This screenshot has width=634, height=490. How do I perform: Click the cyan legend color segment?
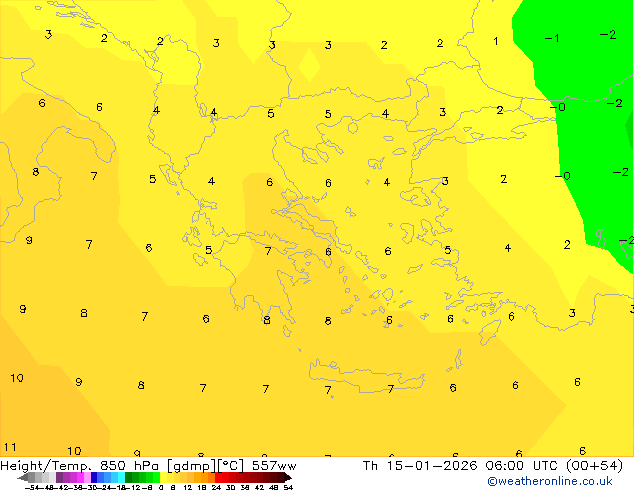(x=121, y=477)
